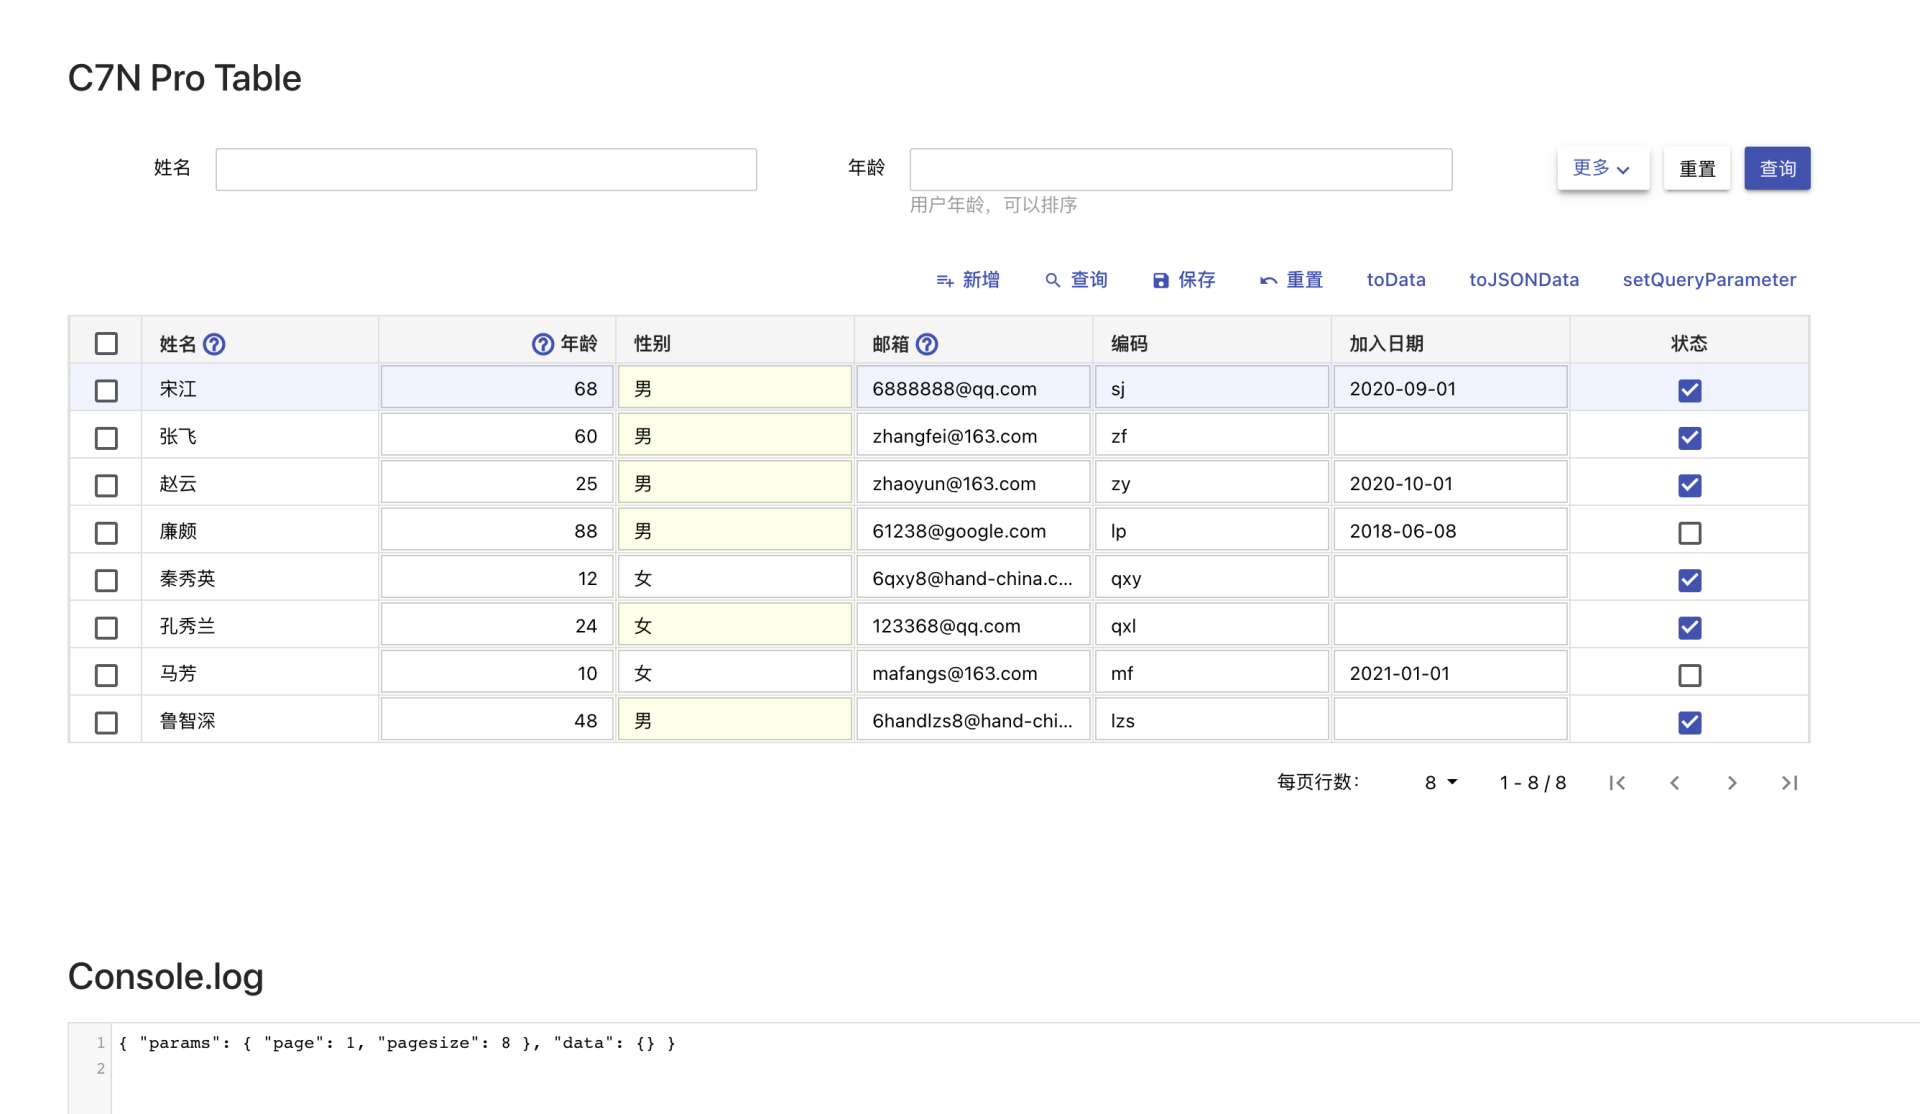The image size is (1920, 1114).
Task: Click the 重置 reset button near search fields
Action: (x=1696, y=168)
